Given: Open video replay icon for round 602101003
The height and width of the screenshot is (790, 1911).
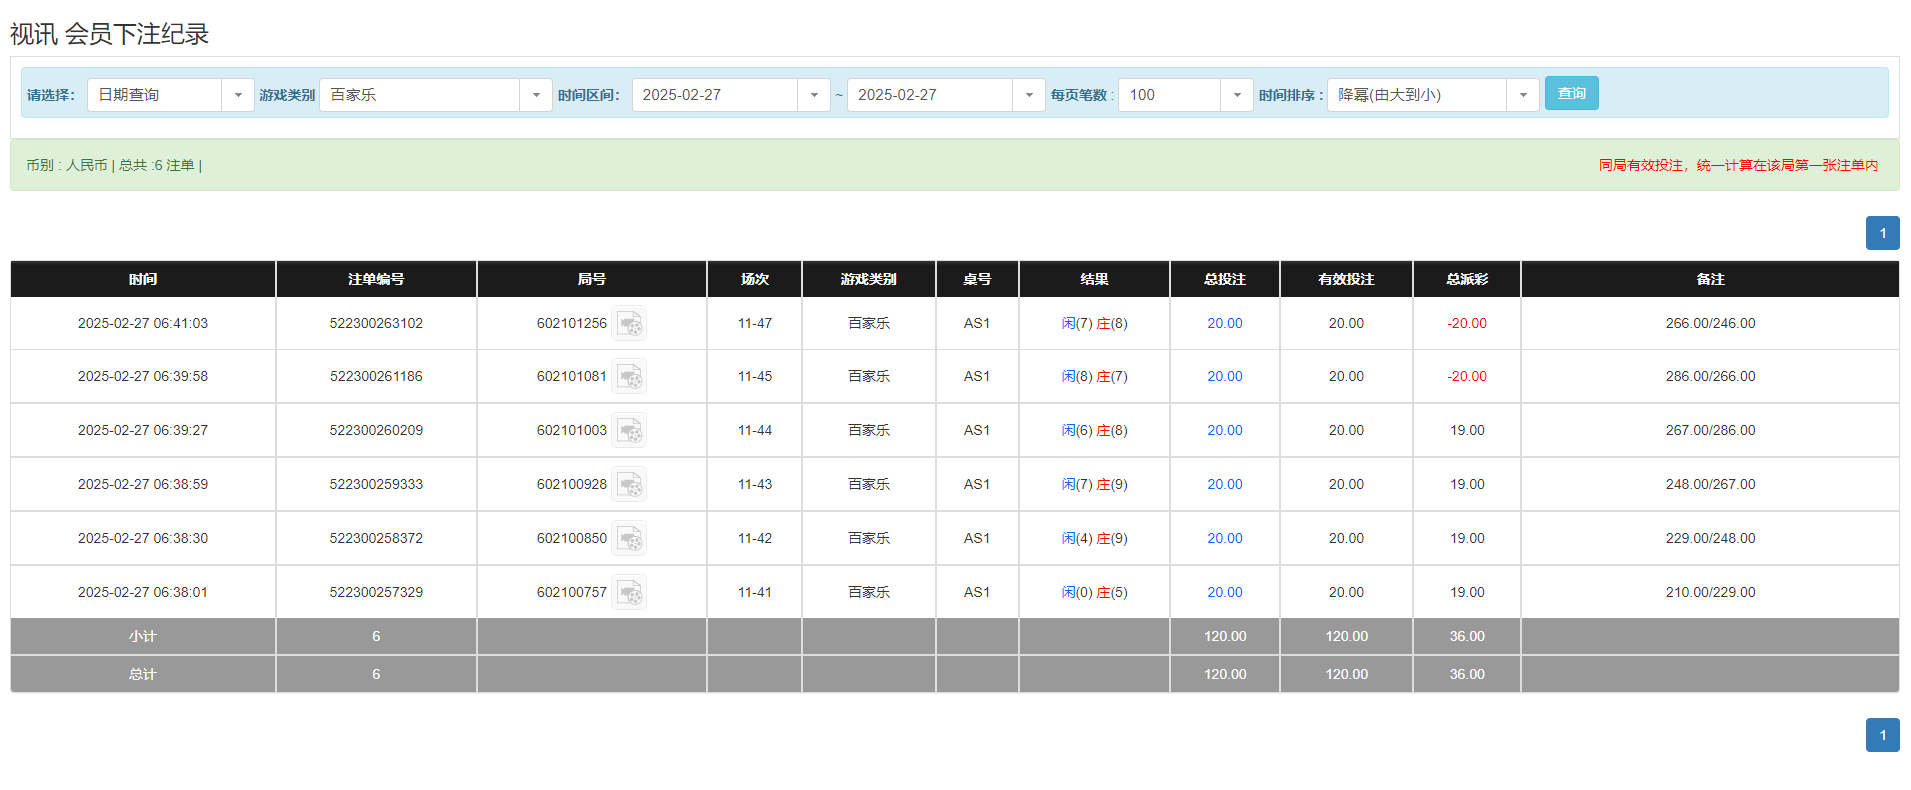Looking at the screenshot, I should (629, 431).
